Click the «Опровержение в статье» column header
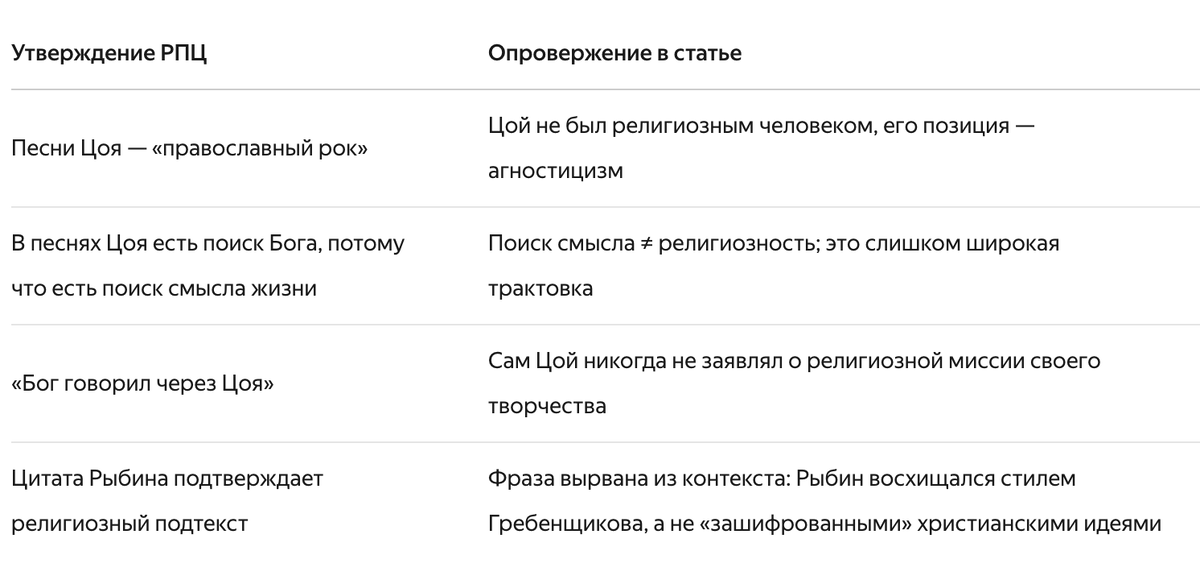1200x580 pixels. tap(615, 53)
